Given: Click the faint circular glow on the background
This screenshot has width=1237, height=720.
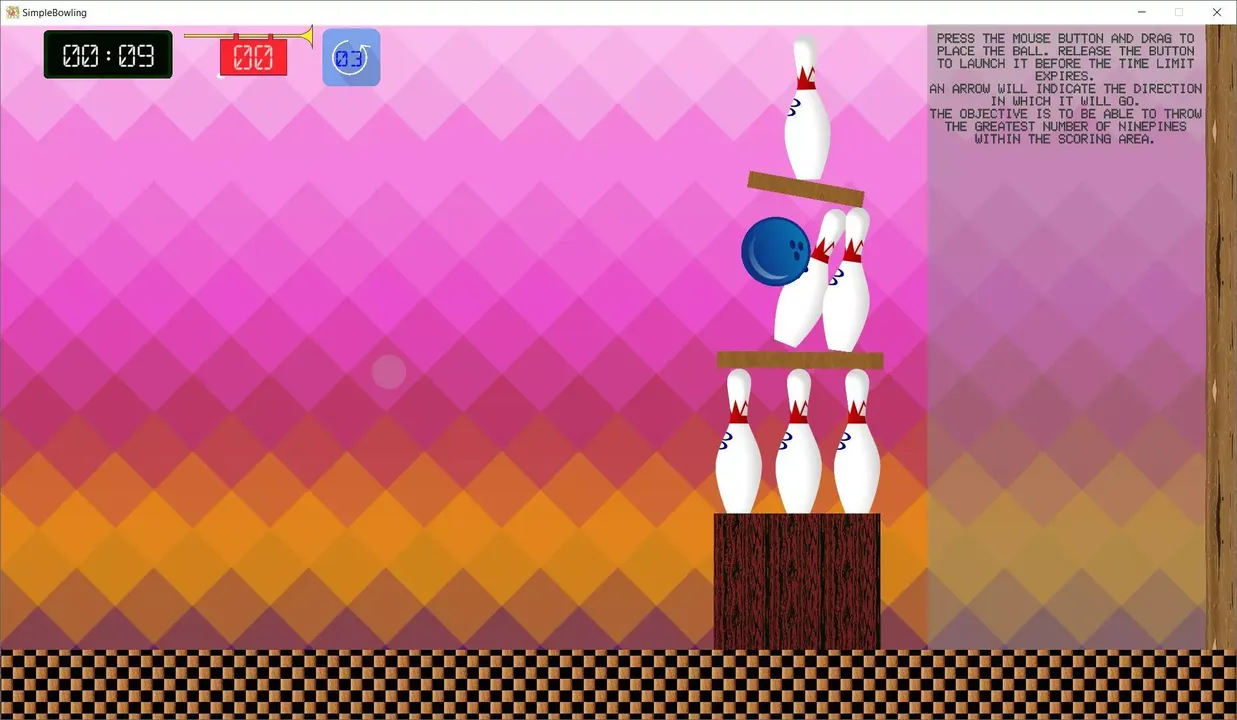Looking at the screenshot, I should [x=388, y=372].
